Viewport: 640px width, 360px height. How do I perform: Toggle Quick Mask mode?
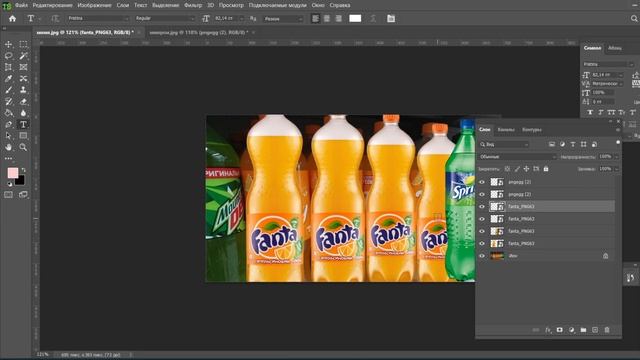(x=9, y=195)
